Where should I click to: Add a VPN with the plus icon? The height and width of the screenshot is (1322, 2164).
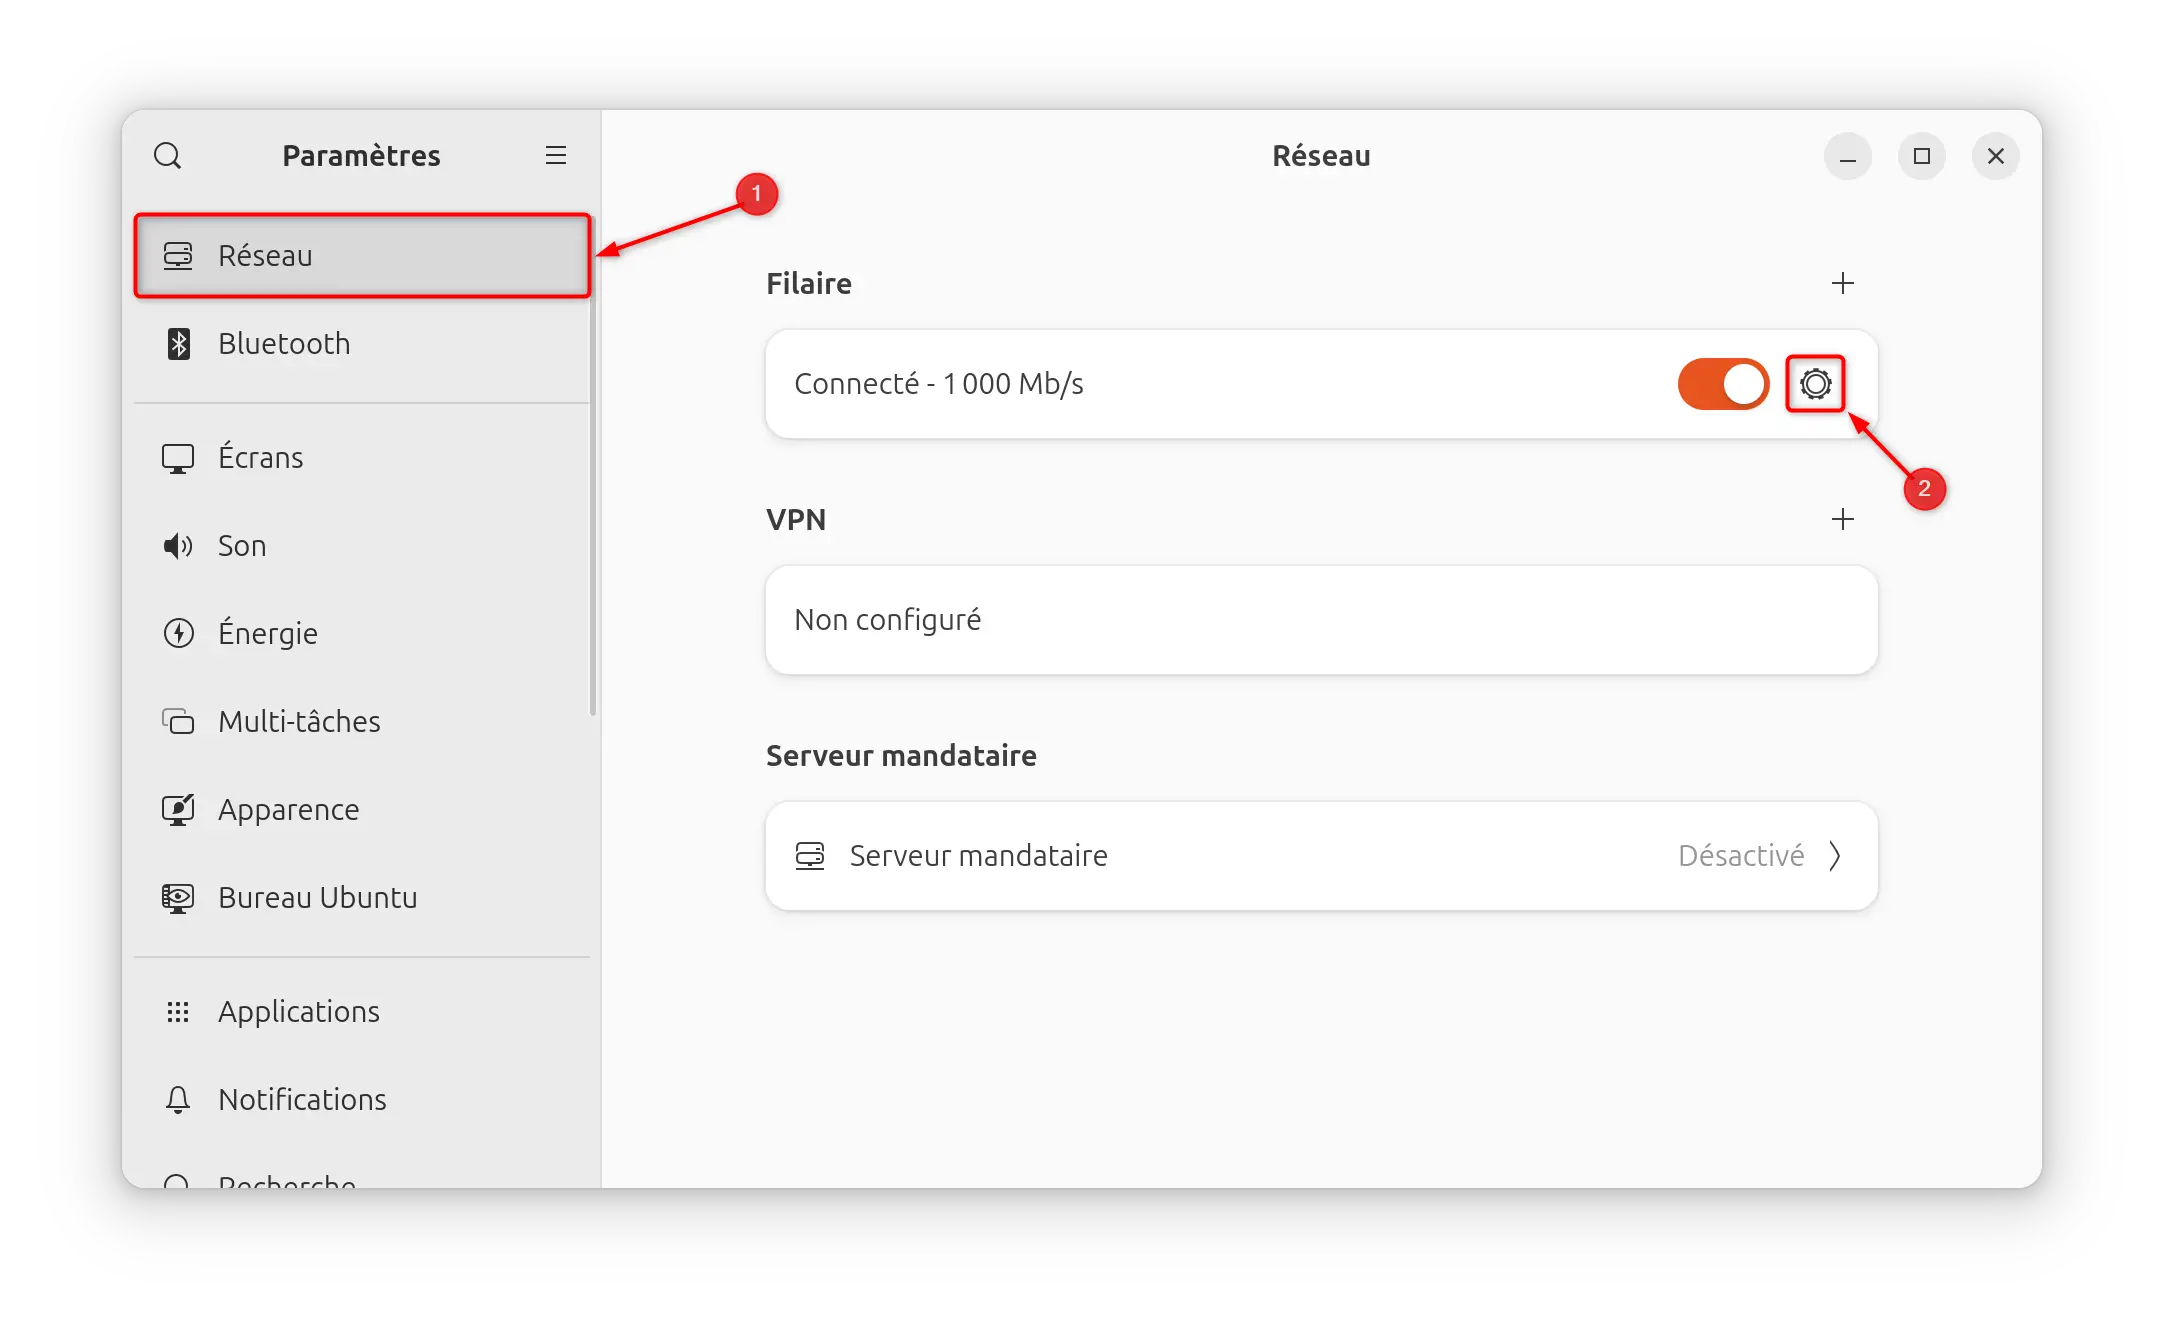pos(1843,520)
